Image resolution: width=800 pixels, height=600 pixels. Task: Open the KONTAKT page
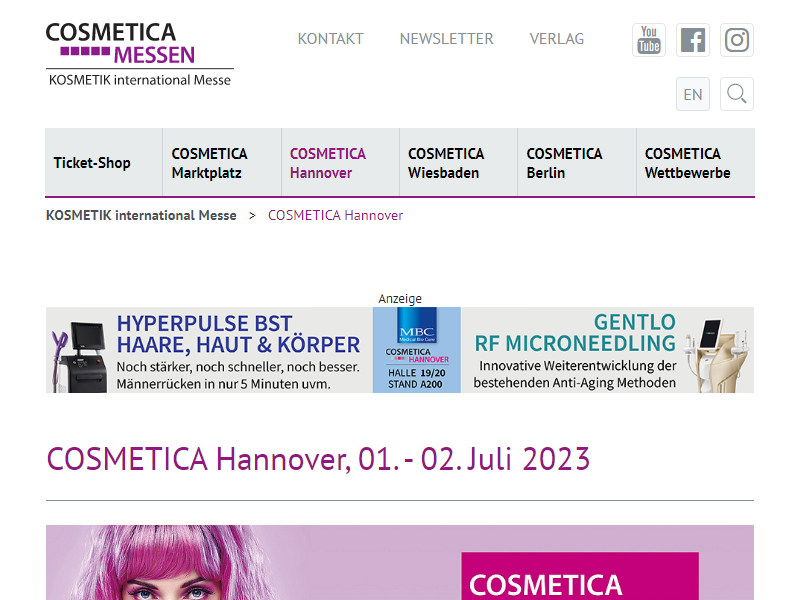[330, 39]
